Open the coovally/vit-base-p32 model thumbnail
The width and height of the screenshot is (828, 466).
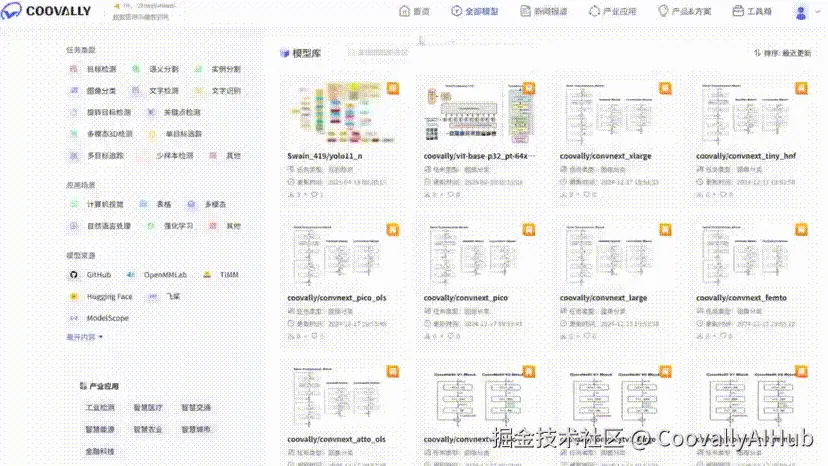(479, 113)
